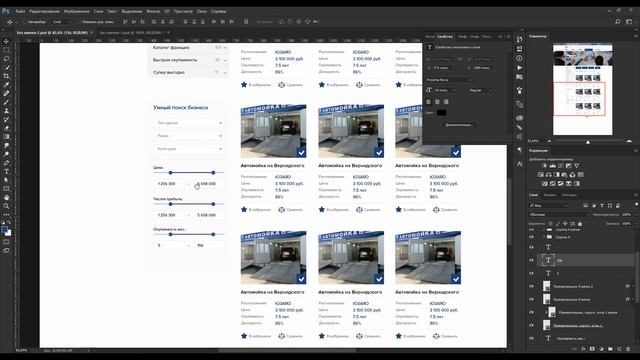Filter layers by type layers (T icon)
This screenshot has height=360, width=640.
(602, 206)
